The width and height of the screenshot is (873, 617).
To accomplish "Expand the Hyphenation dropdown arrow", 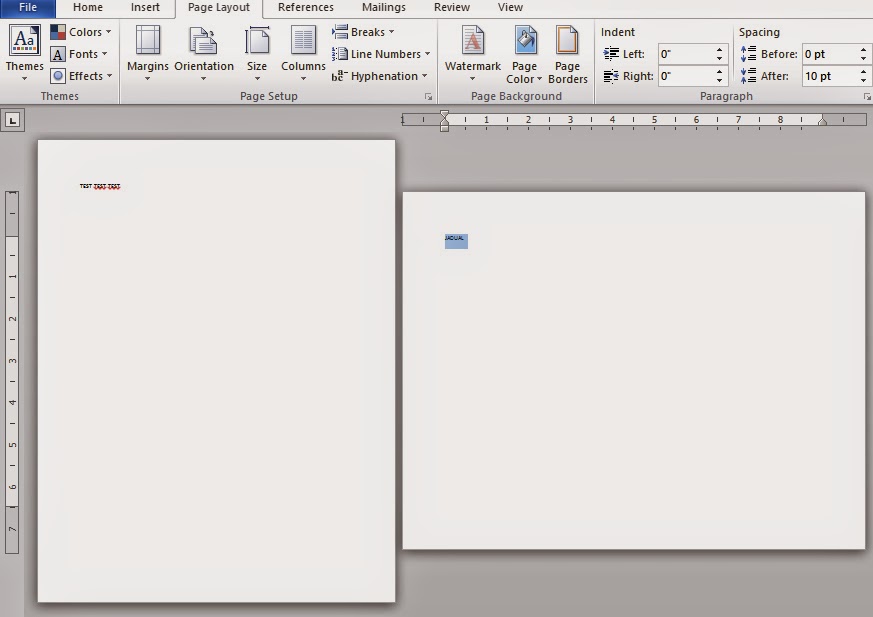I will pyautogui.click(x=424, y=76).
